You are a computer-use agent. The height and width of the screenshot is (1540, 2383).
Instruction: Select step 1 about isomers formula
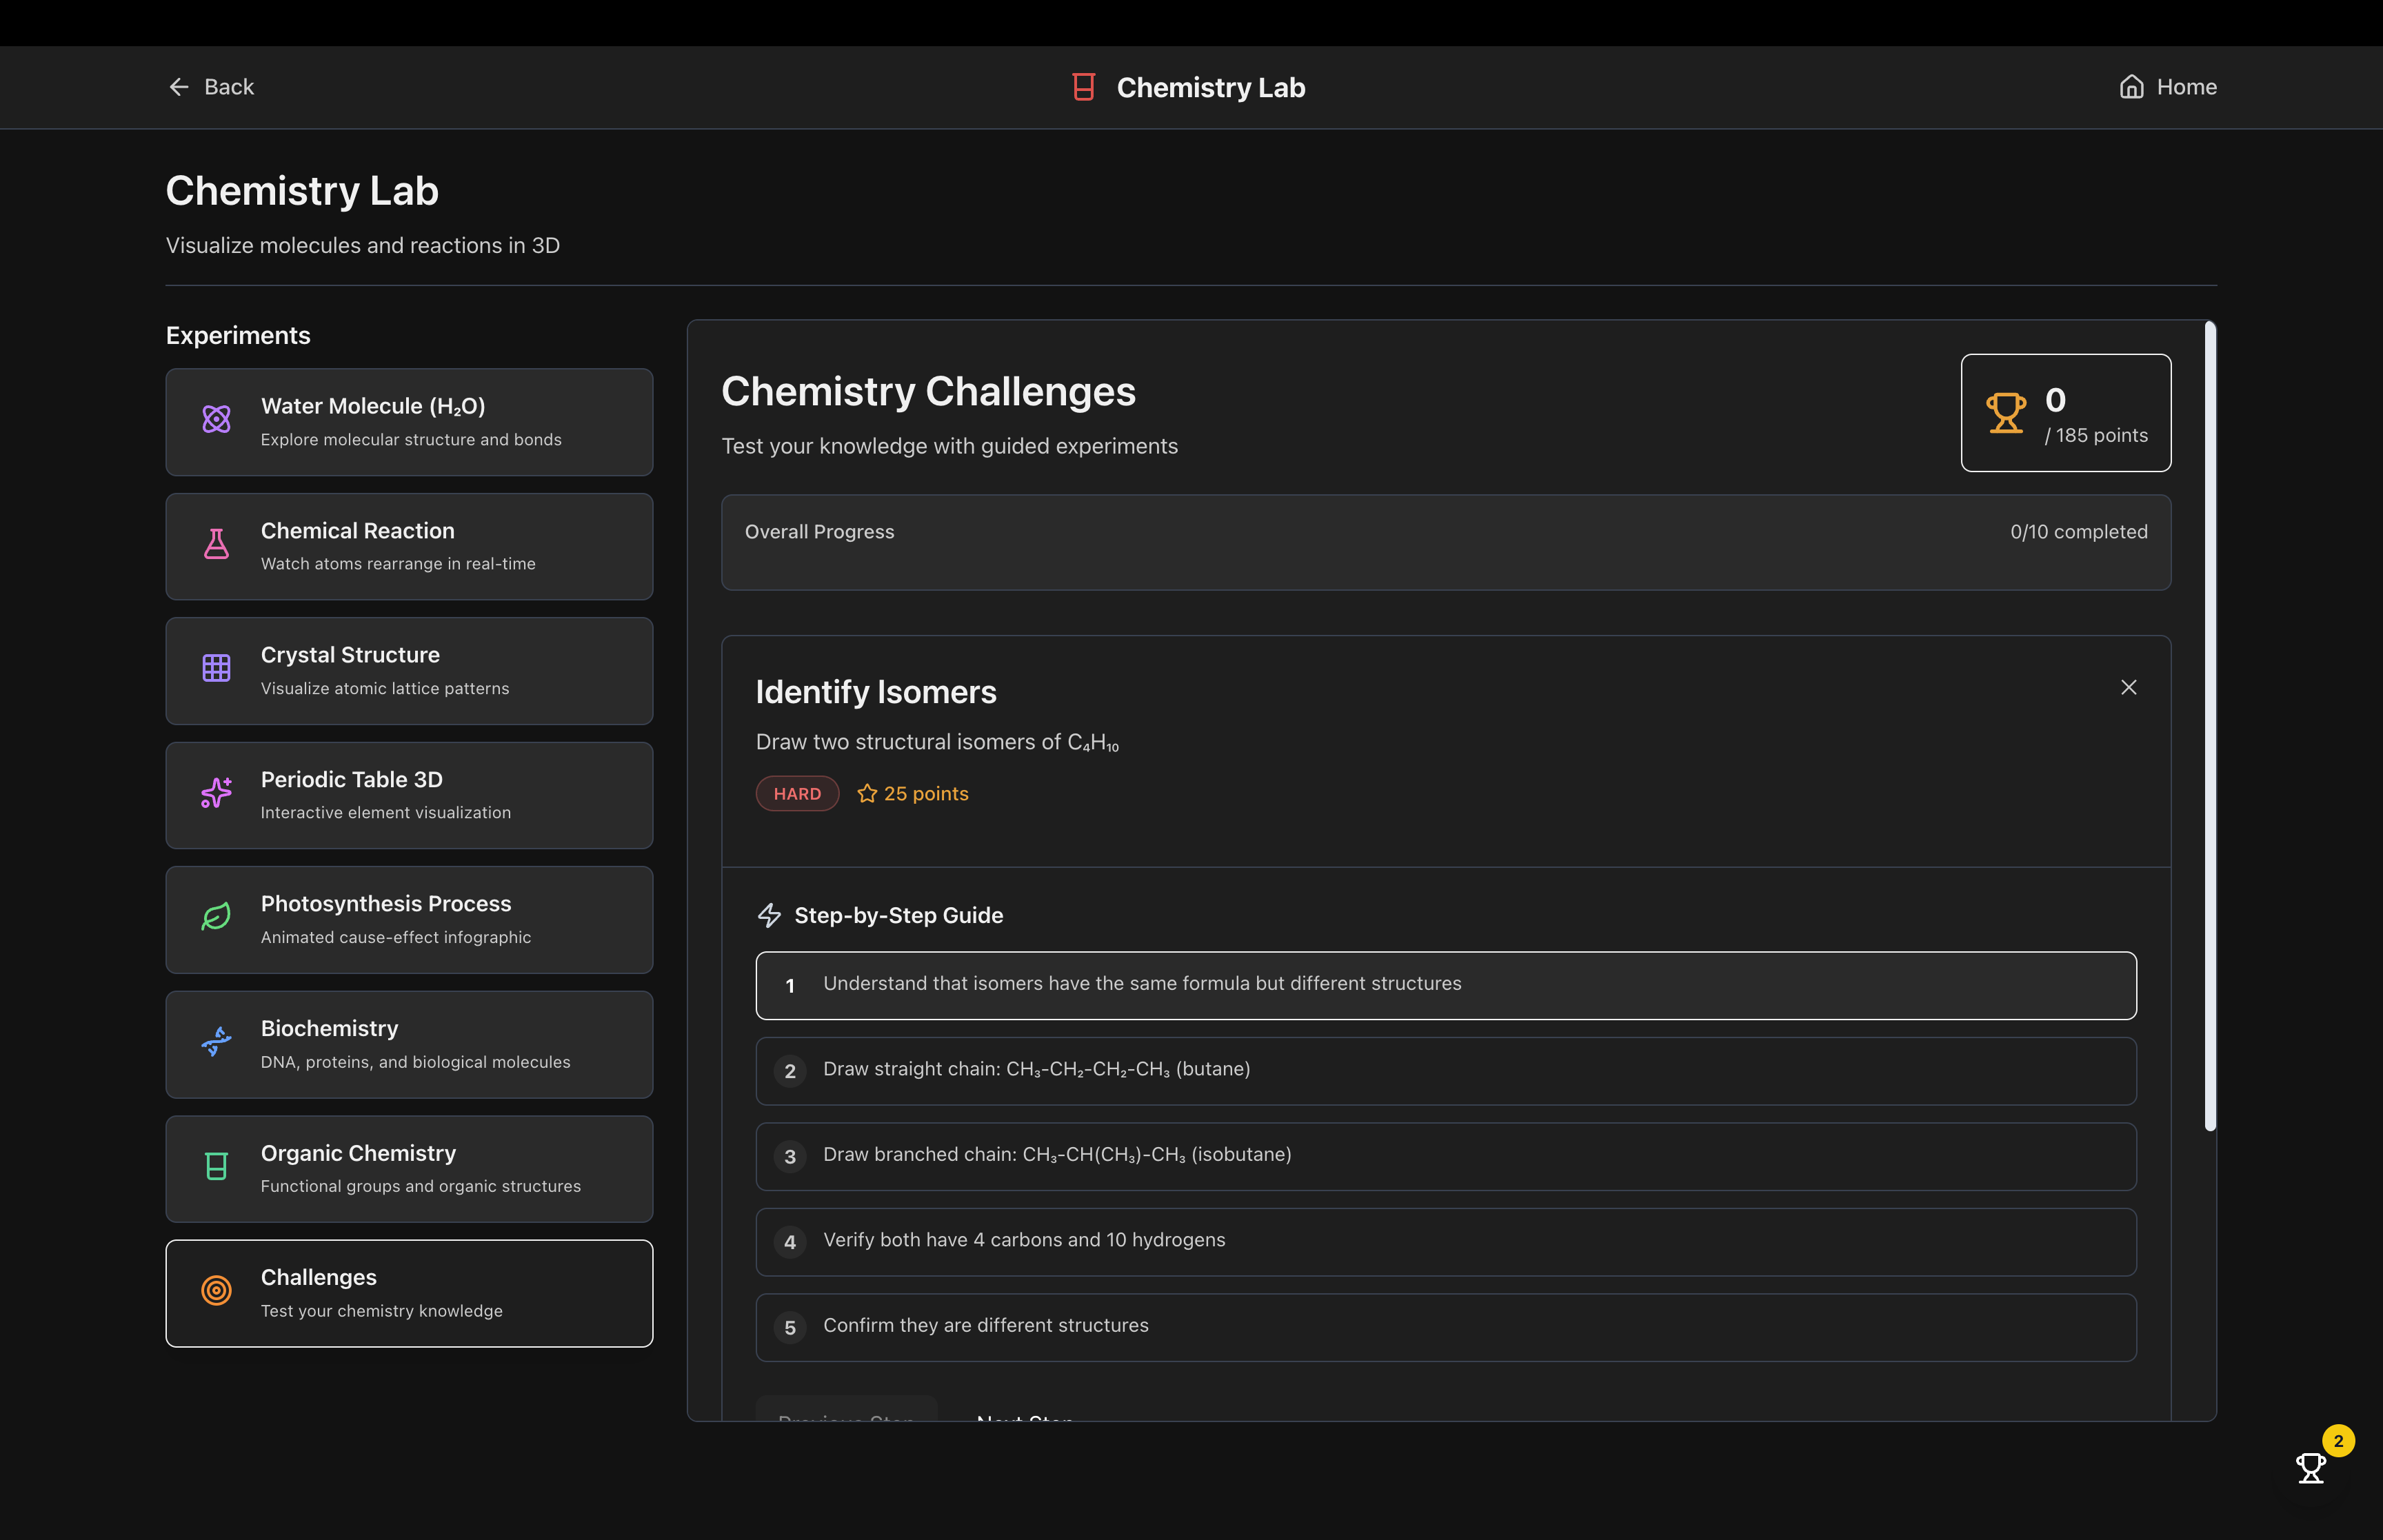coord(1445,985)
